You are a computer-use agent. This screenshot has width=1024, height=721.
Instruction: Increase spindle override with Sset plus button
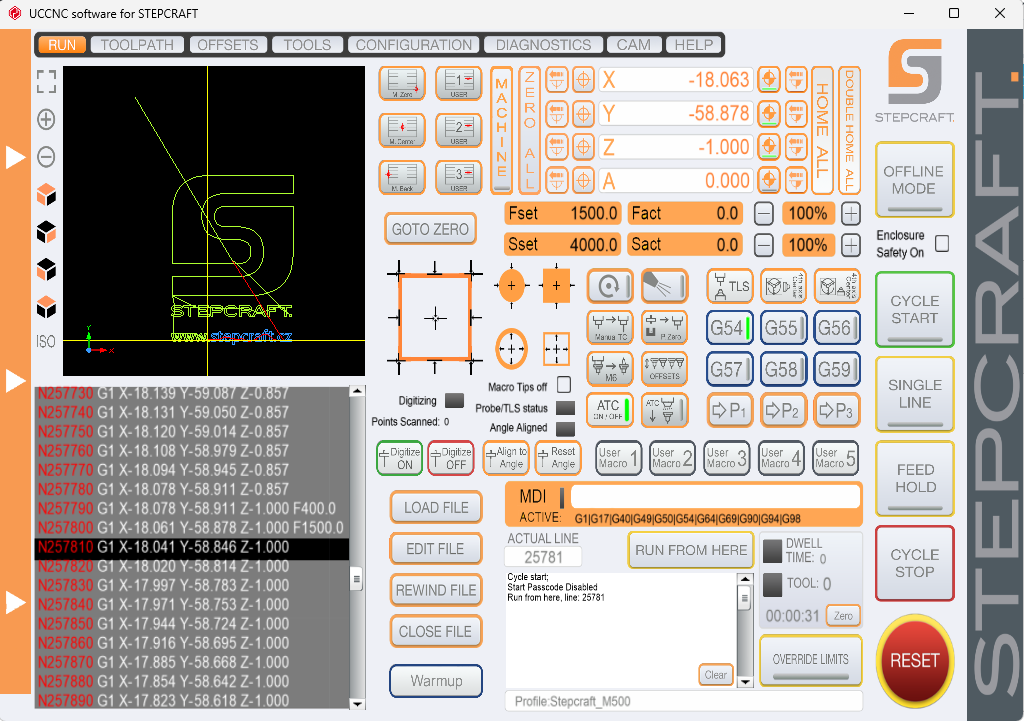(x=850, y=245)
